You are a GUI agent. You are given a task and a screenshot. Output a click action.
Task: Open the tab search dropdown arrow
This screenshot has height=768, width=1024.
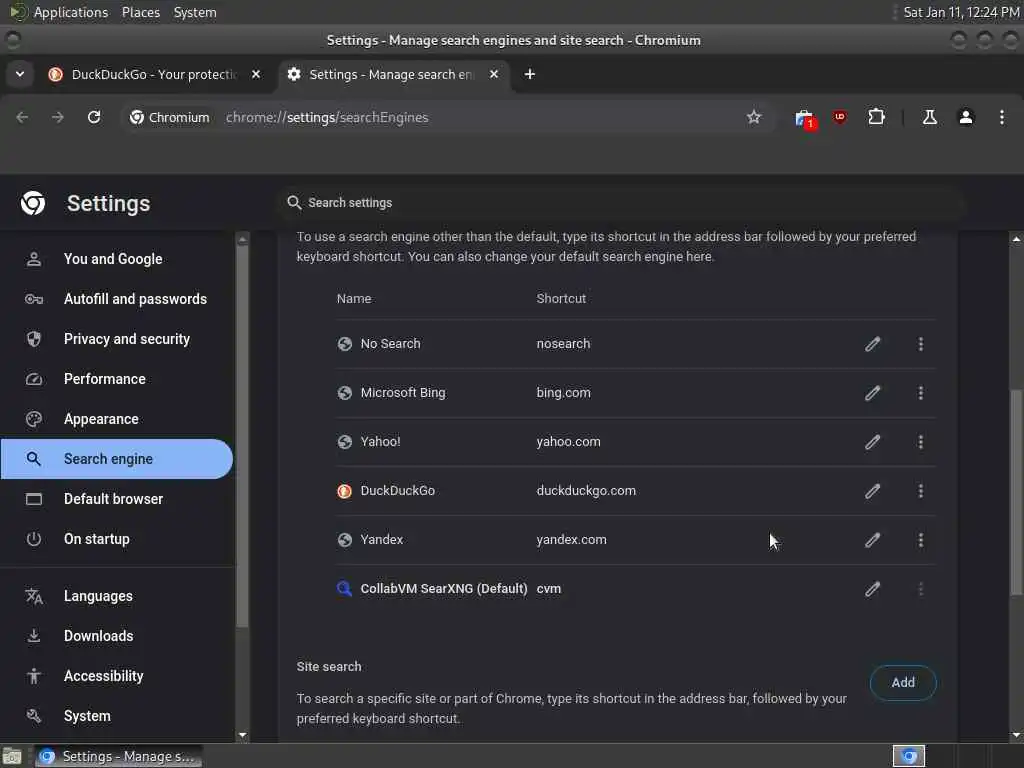pyautogui.click(x=20, y=74)
